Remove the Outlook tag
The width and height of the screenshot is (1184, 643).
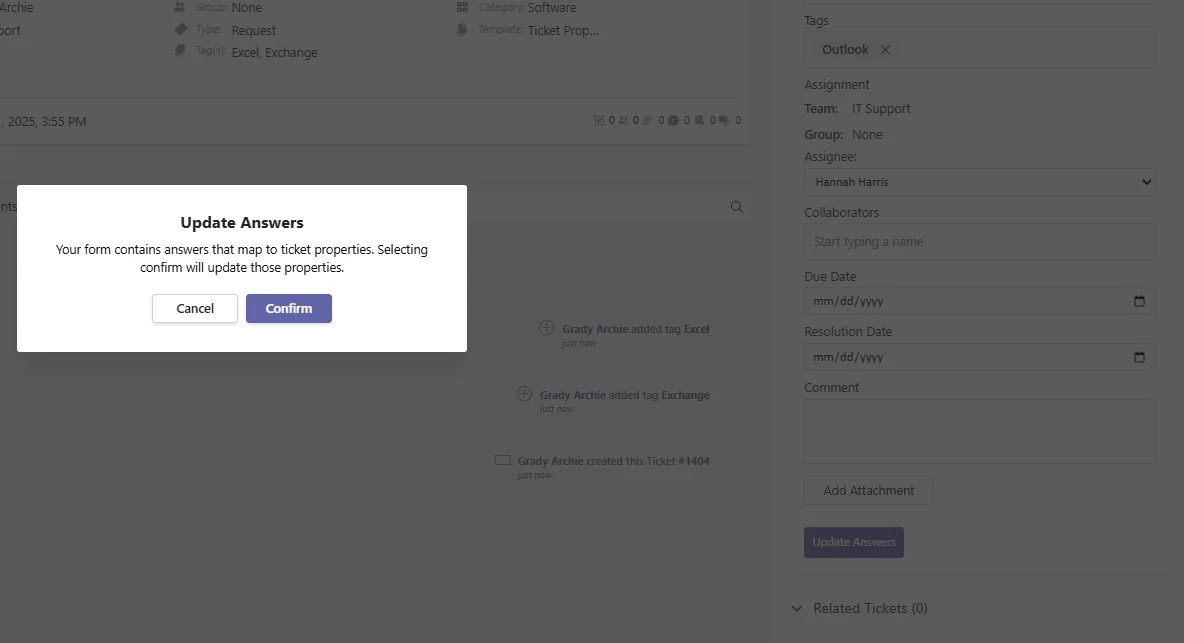[x=886, y=49]
